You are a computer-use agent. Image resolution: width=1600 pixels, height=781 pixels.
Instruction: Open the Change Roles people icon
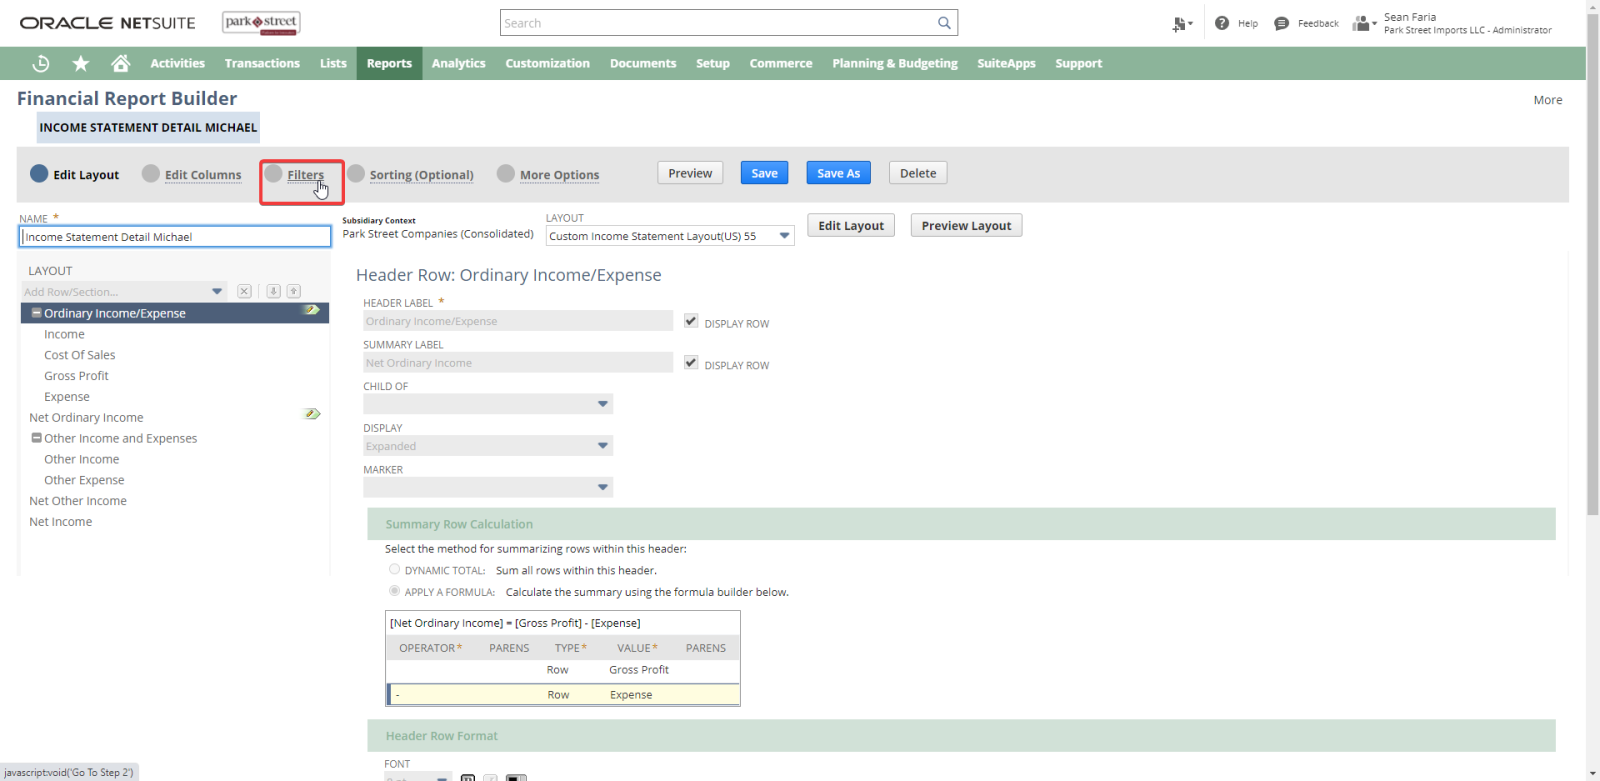pos(1364,23)
